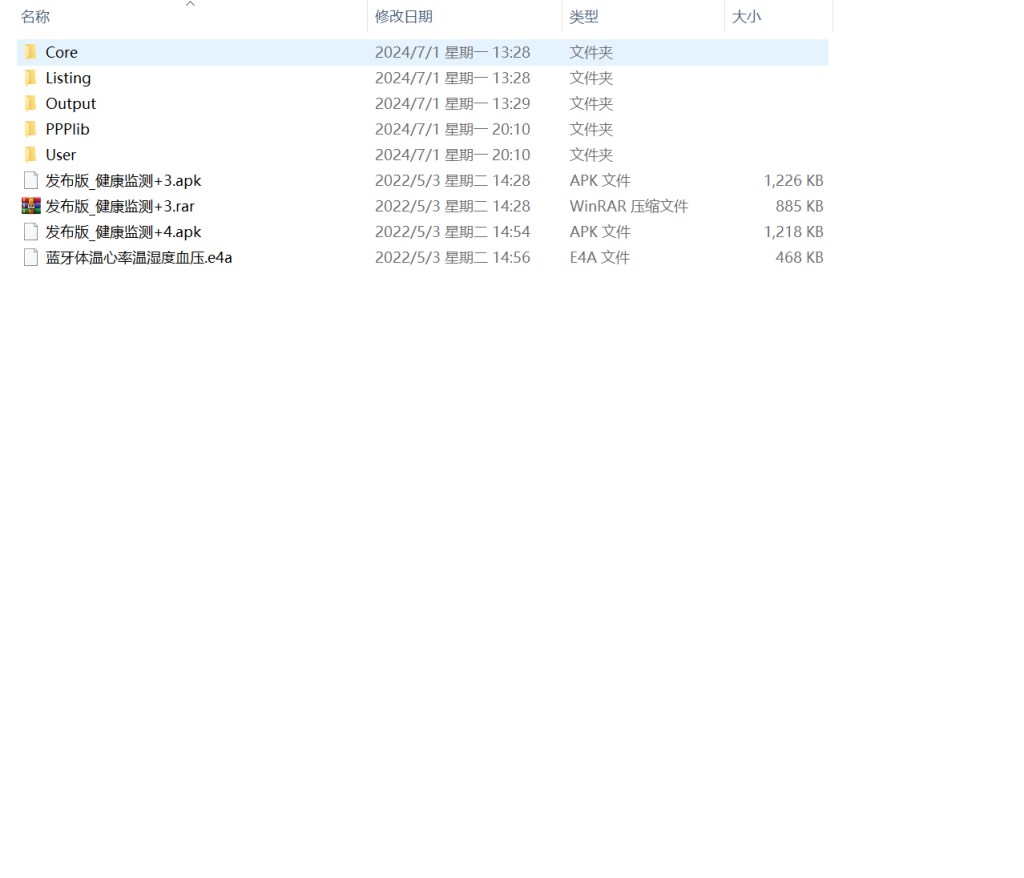Select the file icon of 发布版_健康监测+3.apk

pos(31,181)
